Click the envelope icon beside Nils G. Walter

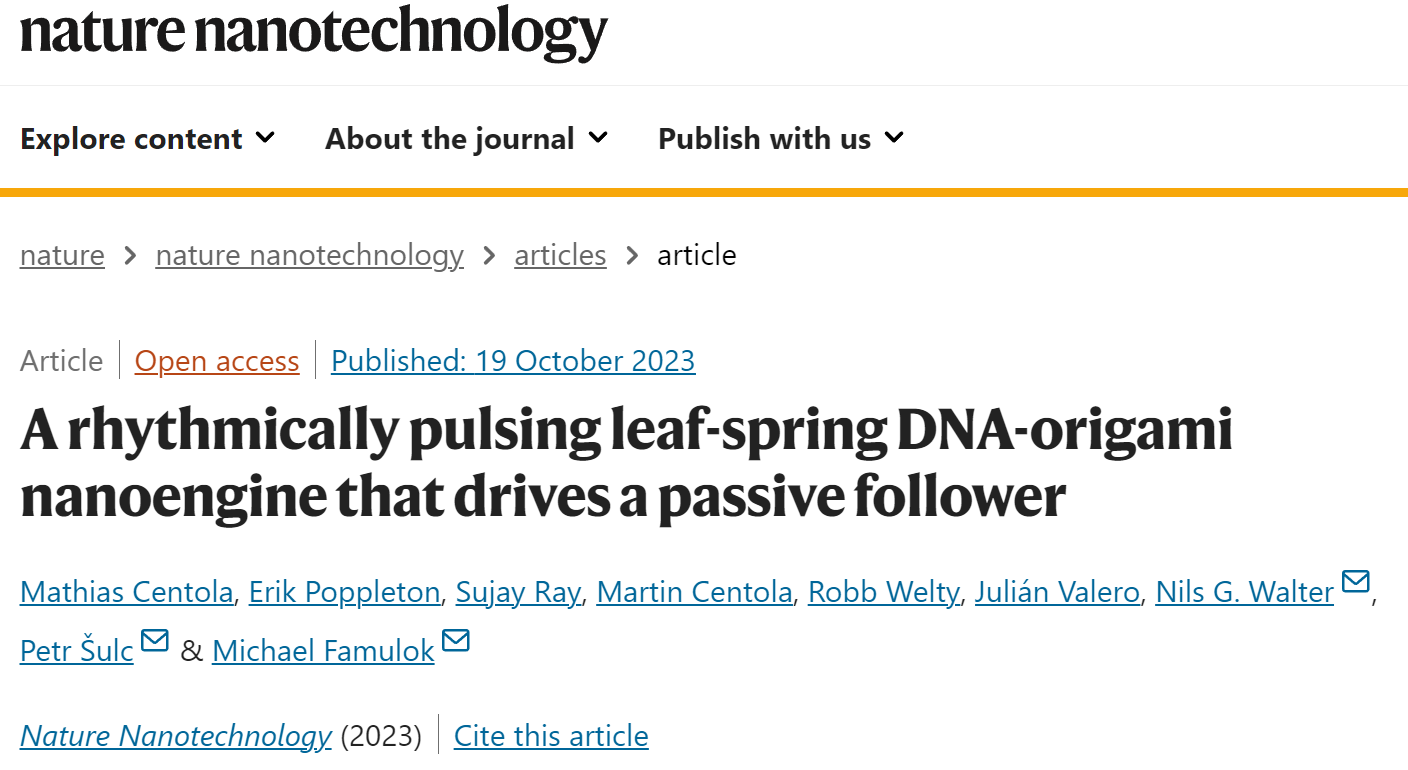click(1355, 581)
